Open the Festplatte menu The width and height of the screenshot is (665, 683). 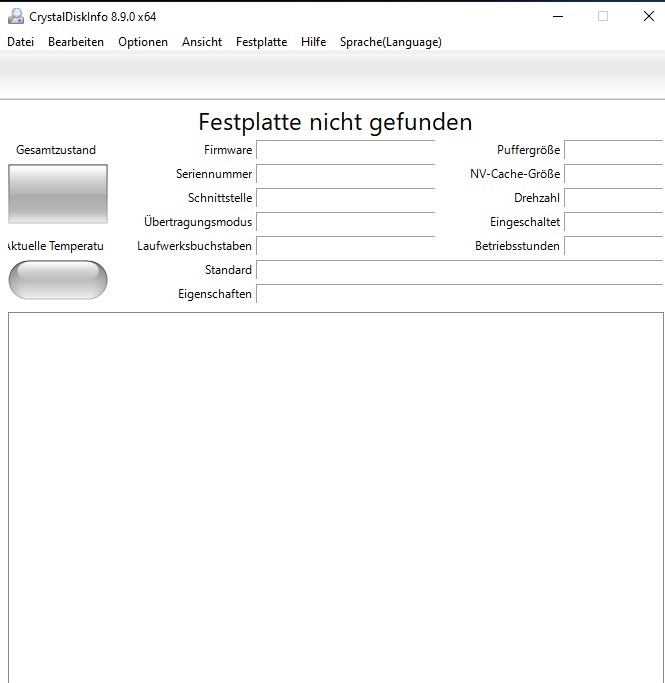(x=261, y=42)
